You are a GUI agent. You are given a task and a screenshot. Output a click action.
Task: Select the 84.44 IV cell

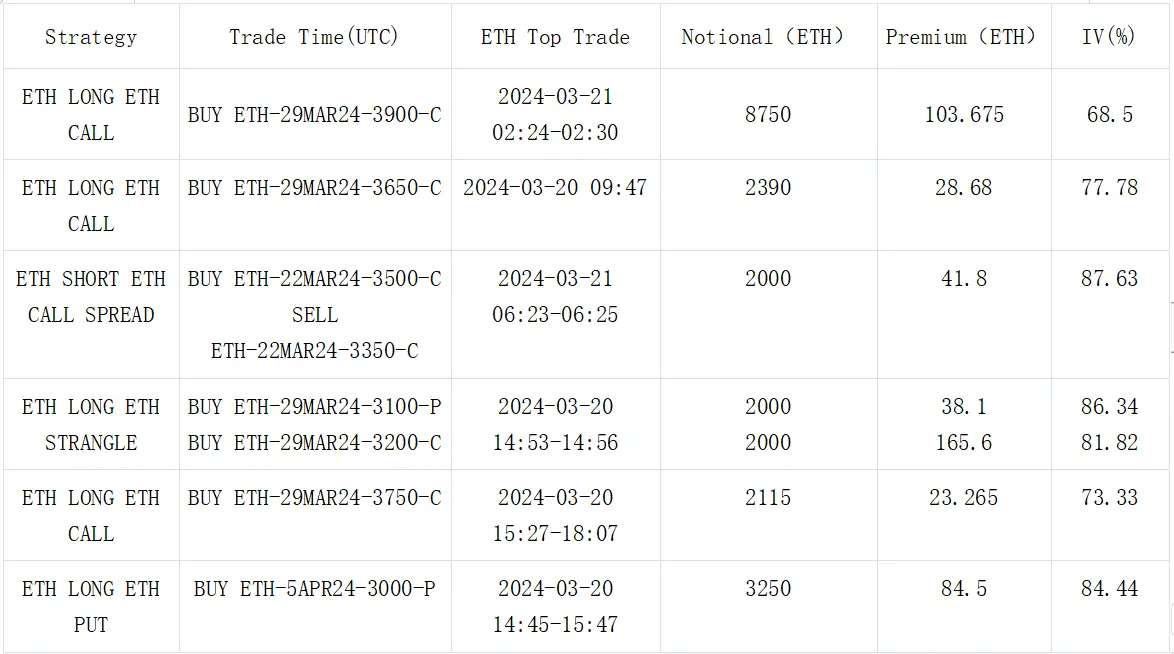click(x=1109, y=589)
